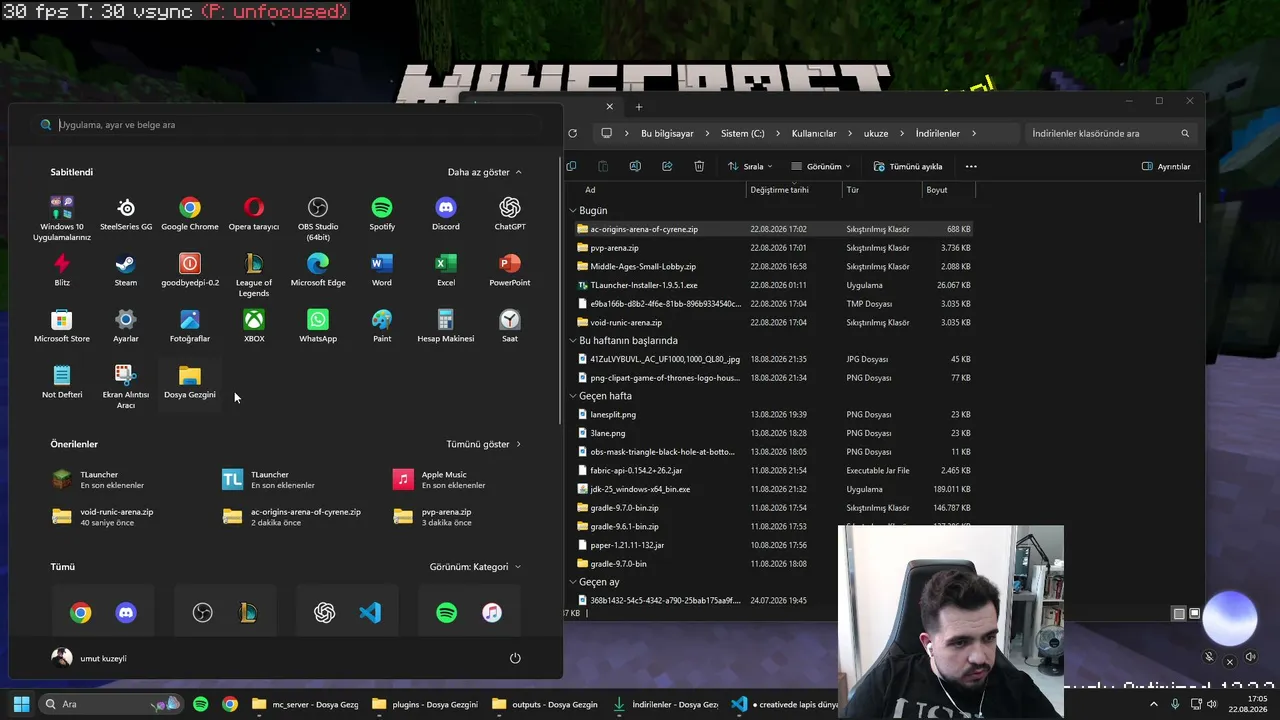Viewport: 1280px width, 720px height.
Task: Launch Excel from pinned apps
Action: click(x=446, y=270)
